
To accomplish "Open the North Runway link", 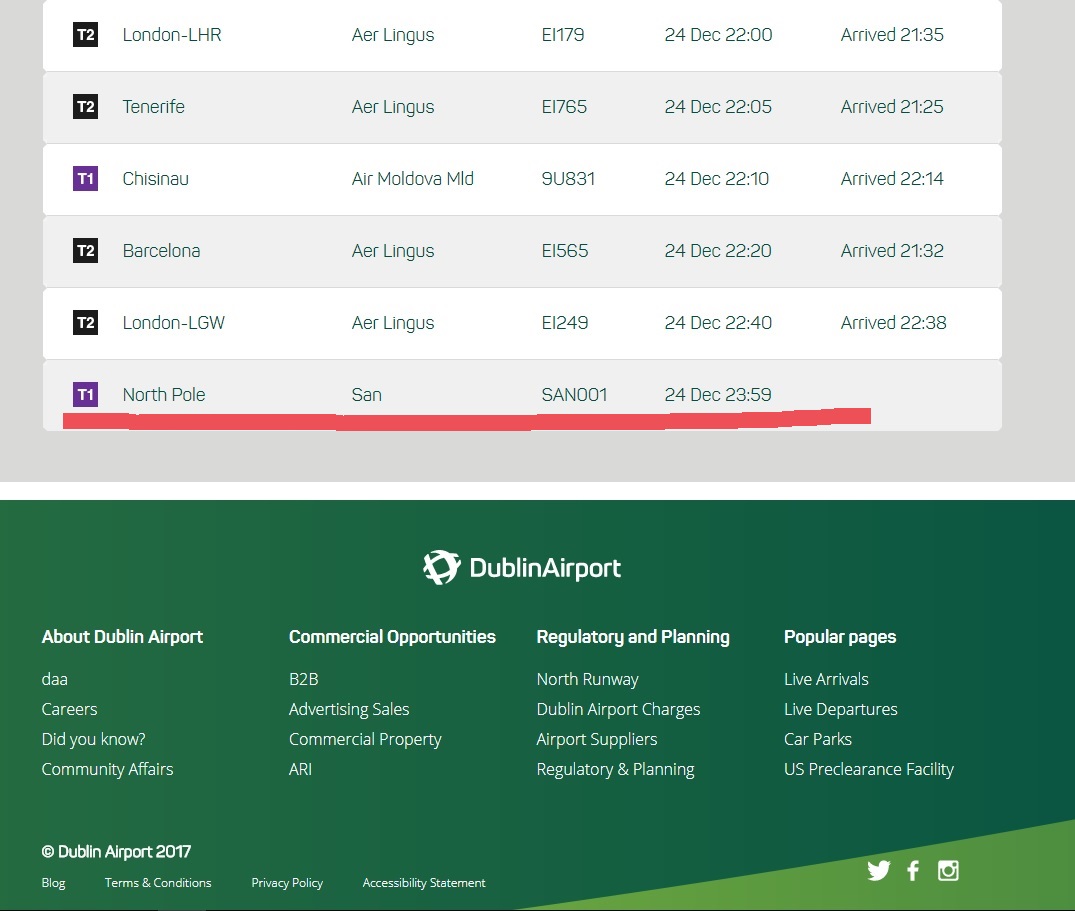I will coord(588,679).
